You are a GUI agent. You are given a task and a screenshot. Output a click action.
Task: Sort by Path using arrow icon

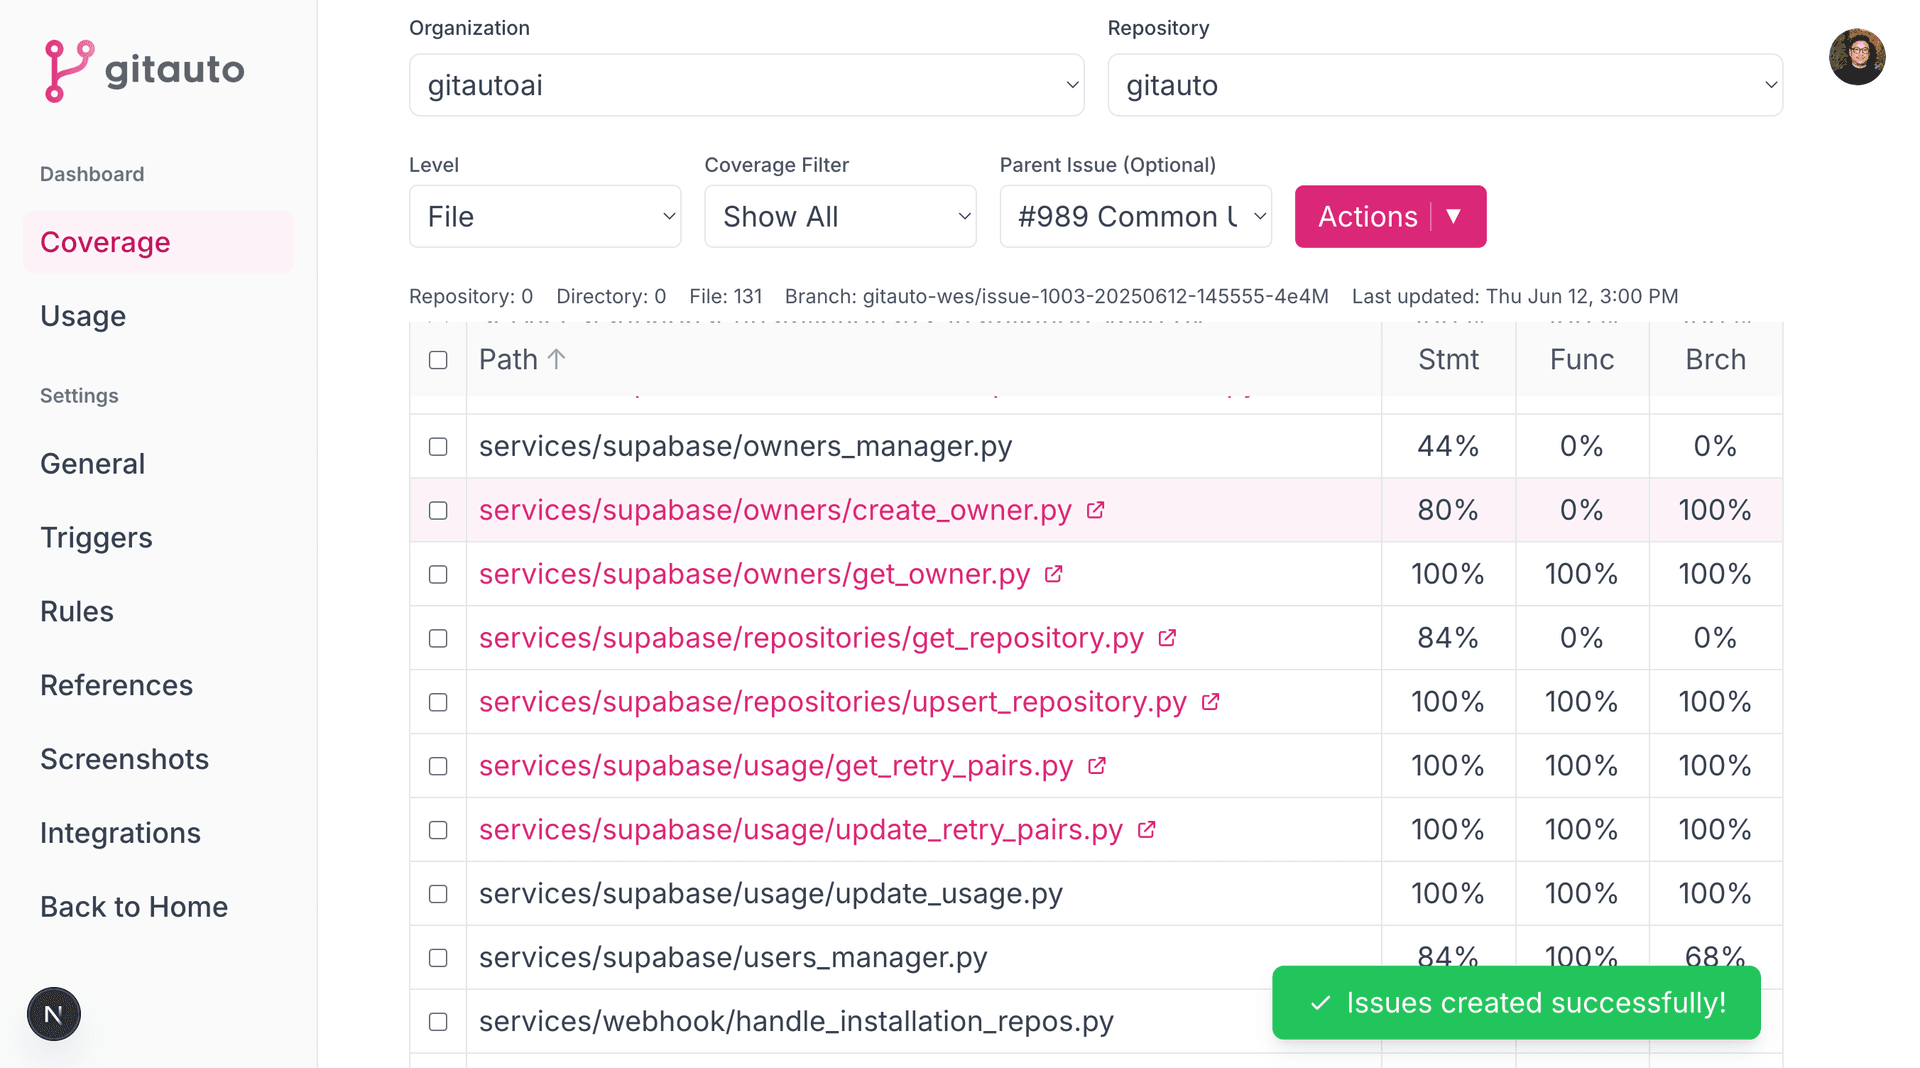click(x=557, y=359)
